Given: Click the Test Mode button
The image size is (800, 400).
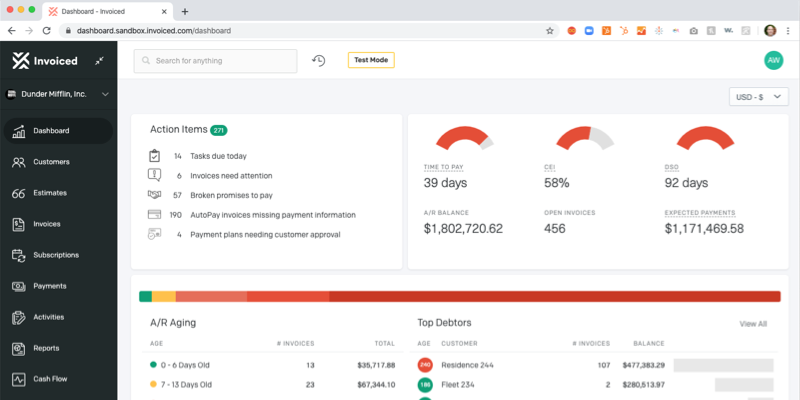Looking at the screenshot, I should [371, 60].
